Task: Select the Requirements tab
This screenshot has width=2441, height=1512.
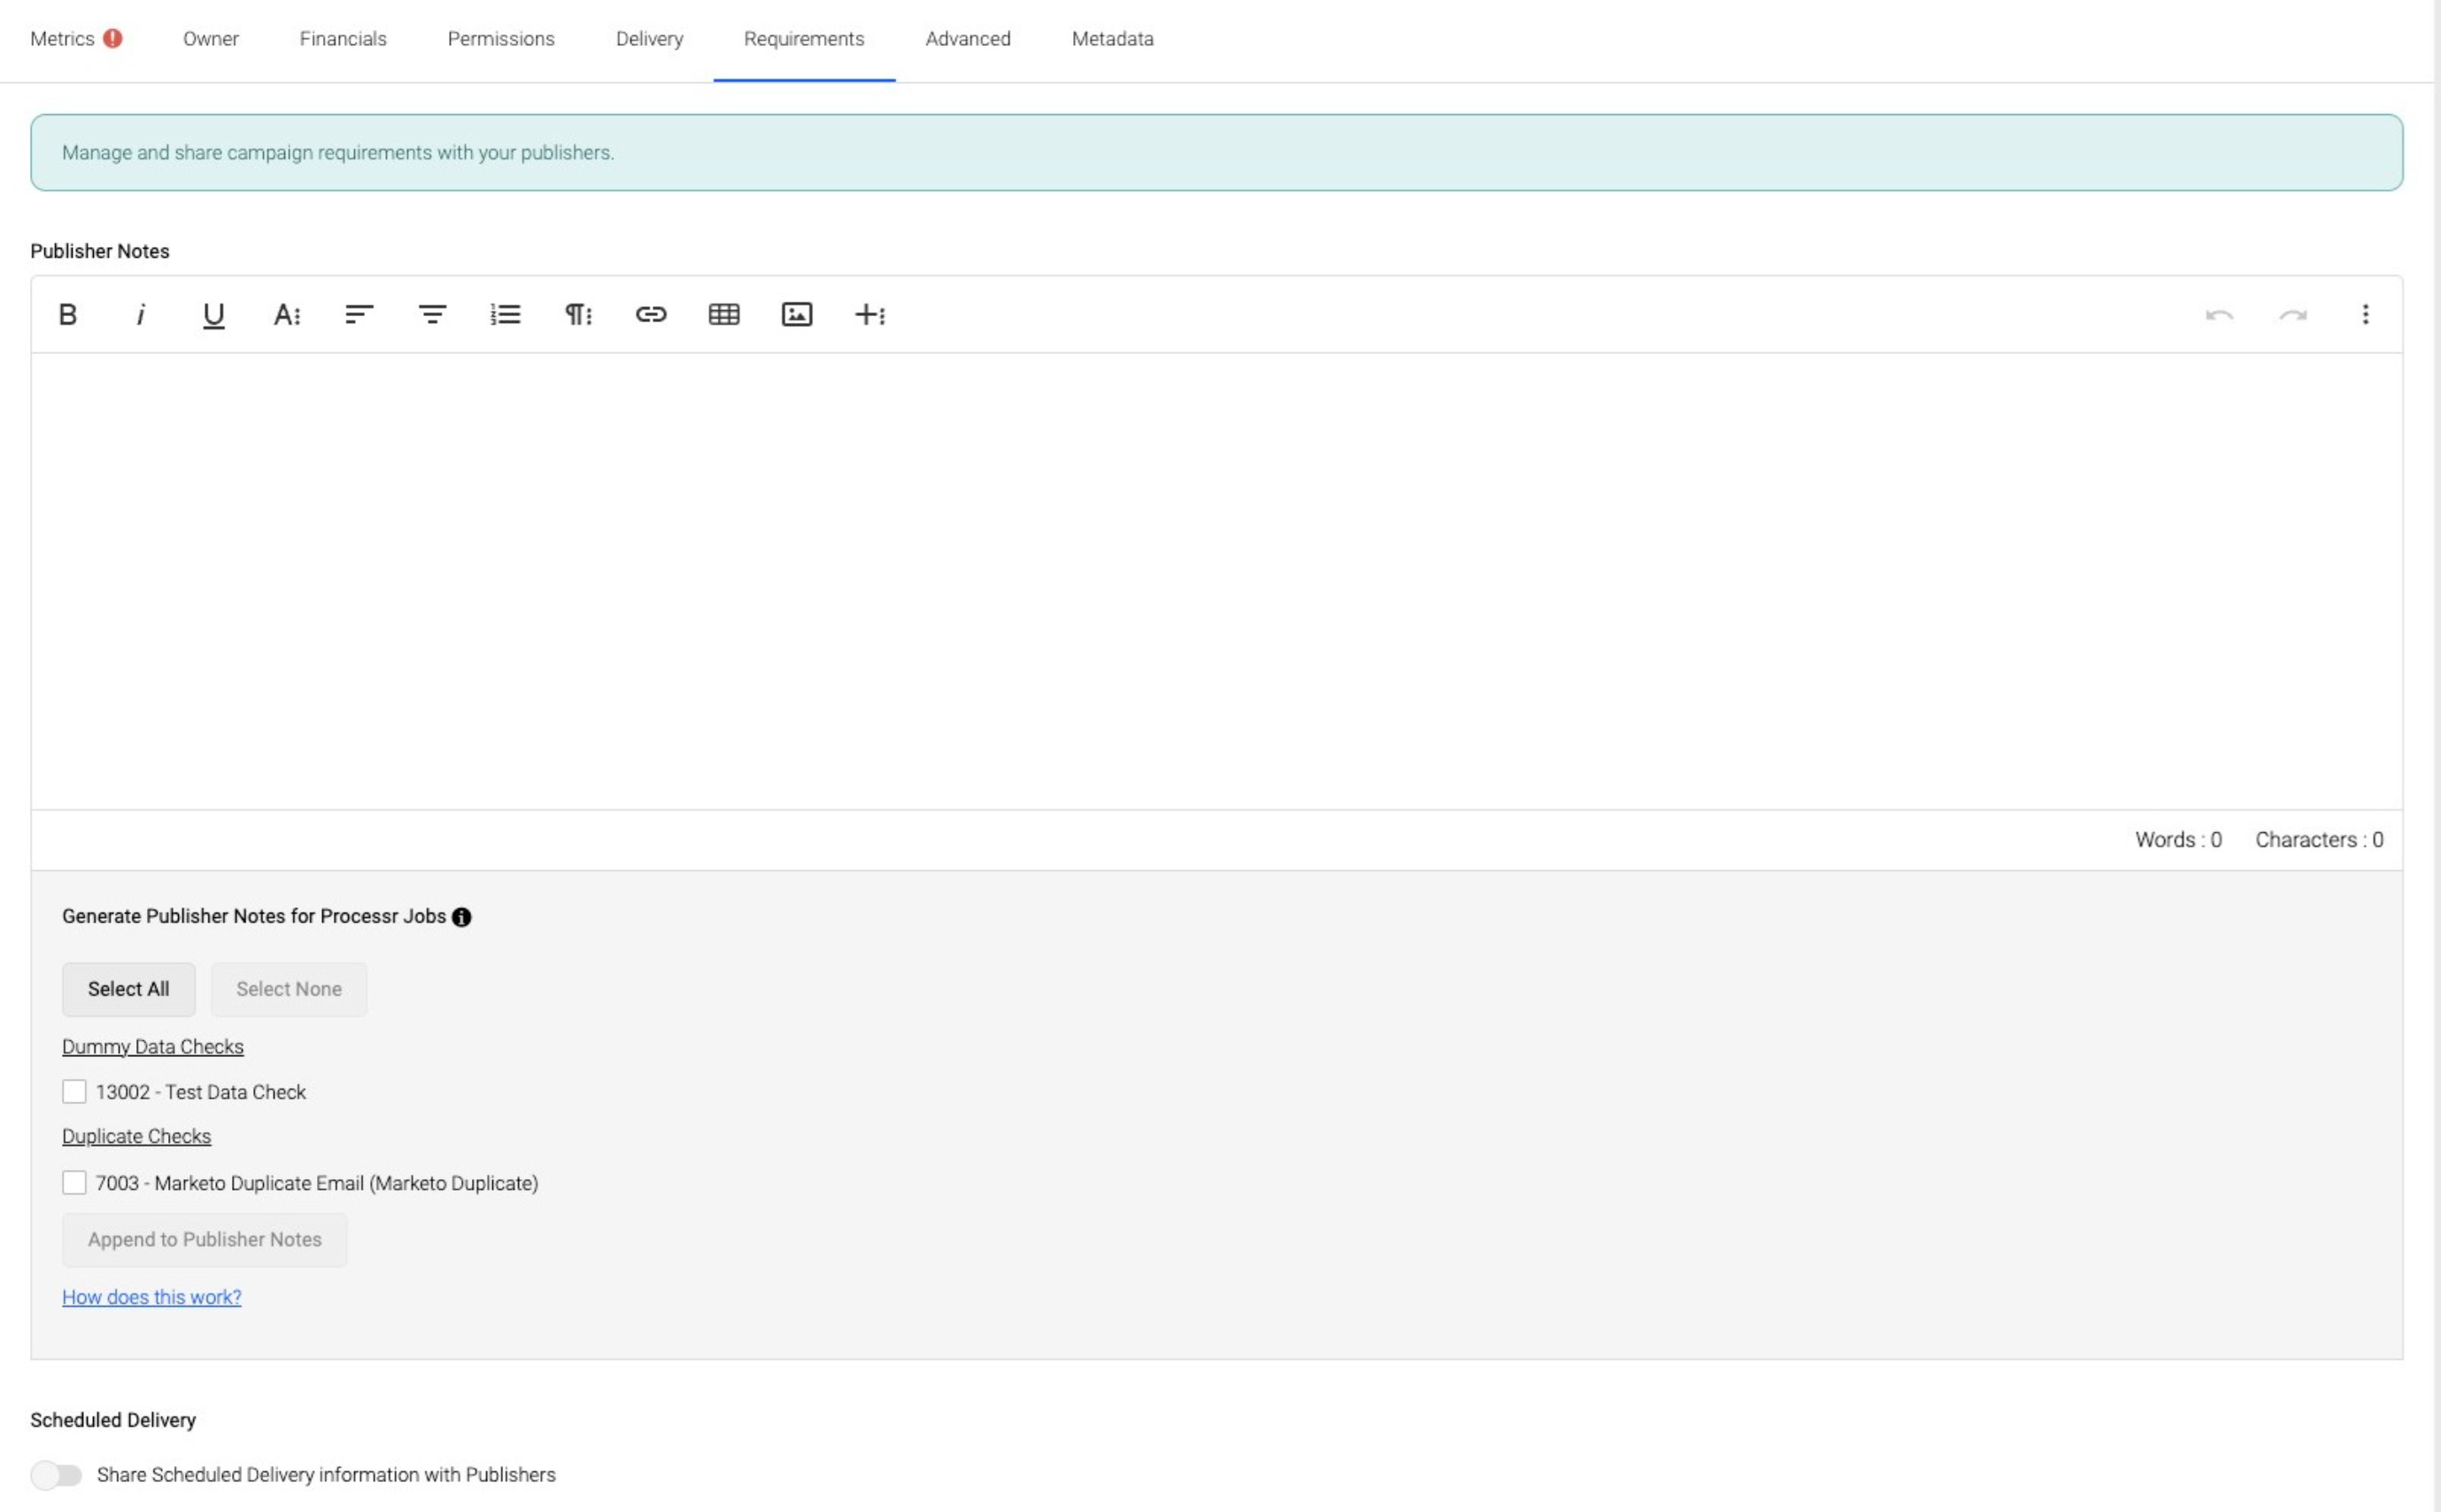Action: (x=804, y=39)
